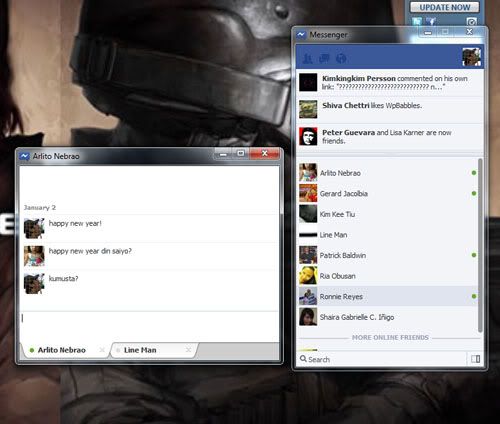Click the Messenger logo in title bar

point(301,35)
